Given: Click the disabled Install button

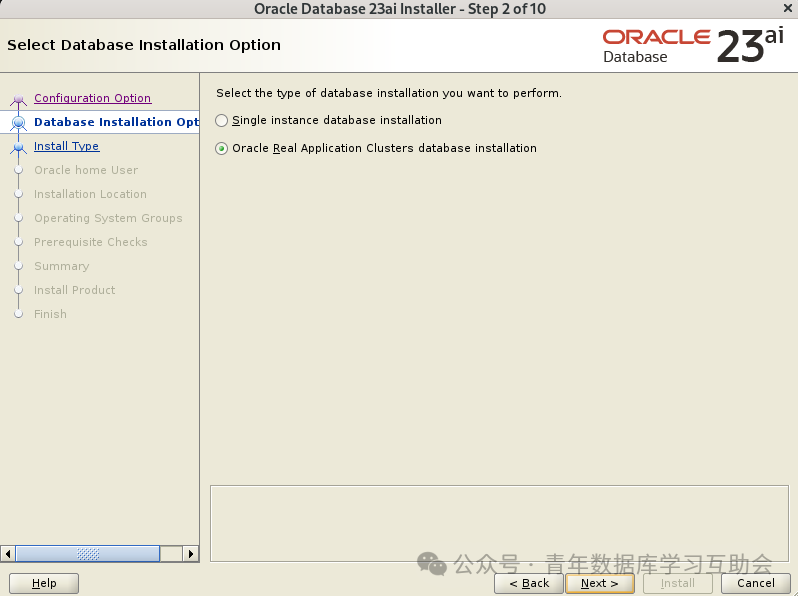Looking at the screenshot, I should pos(677,583).
